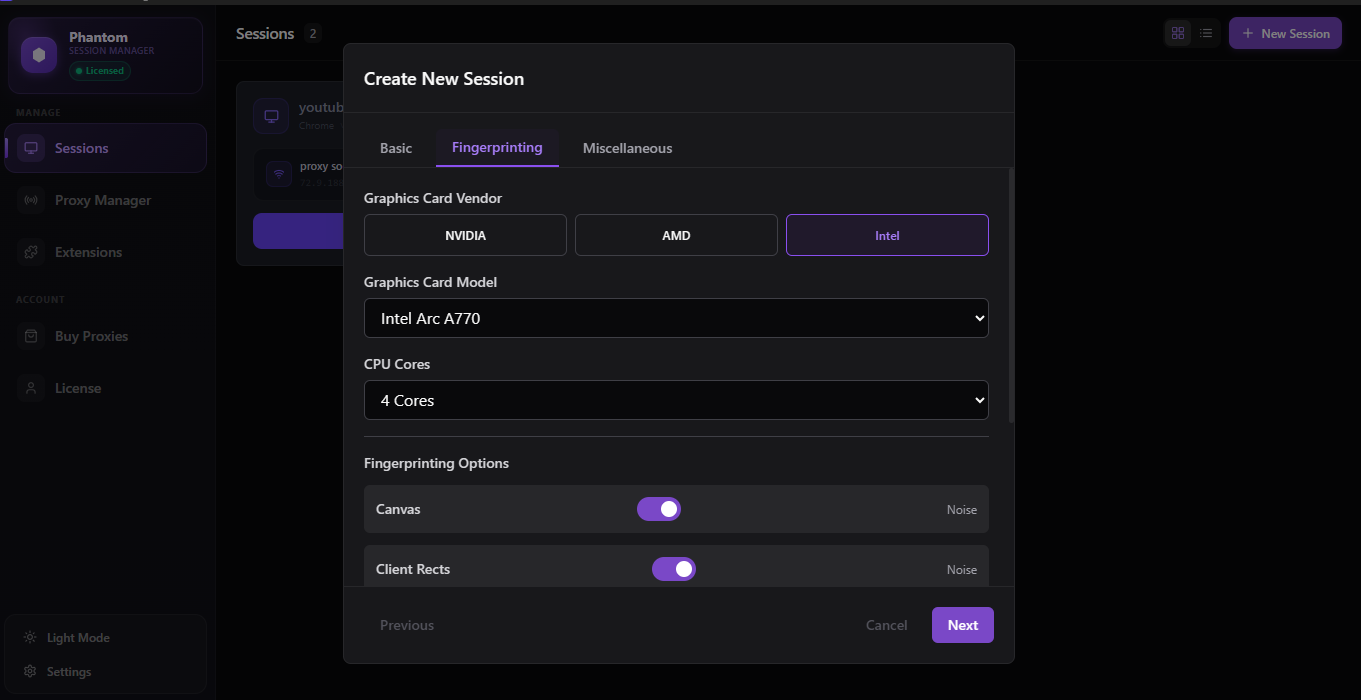Viewport: 1361px width, 700px height.
Task: Click the Noise label in Client Rects row
Action: 962,570
